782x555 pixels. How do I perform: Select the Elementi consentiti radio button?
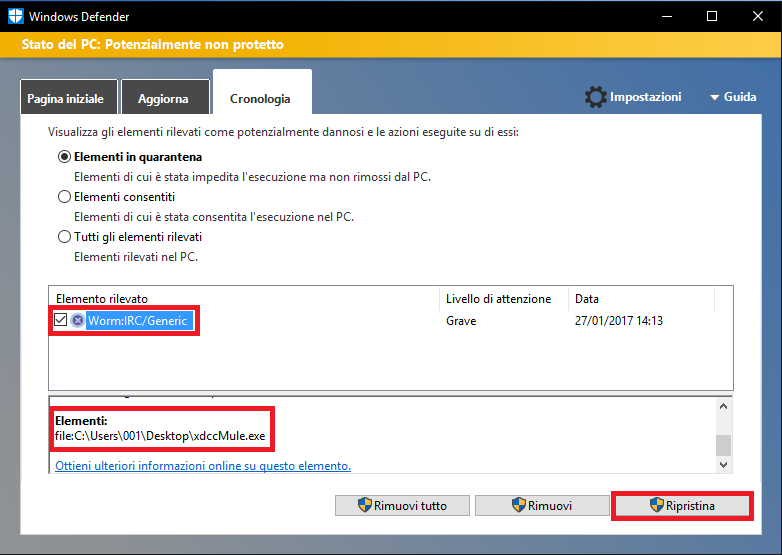(65, 197)
